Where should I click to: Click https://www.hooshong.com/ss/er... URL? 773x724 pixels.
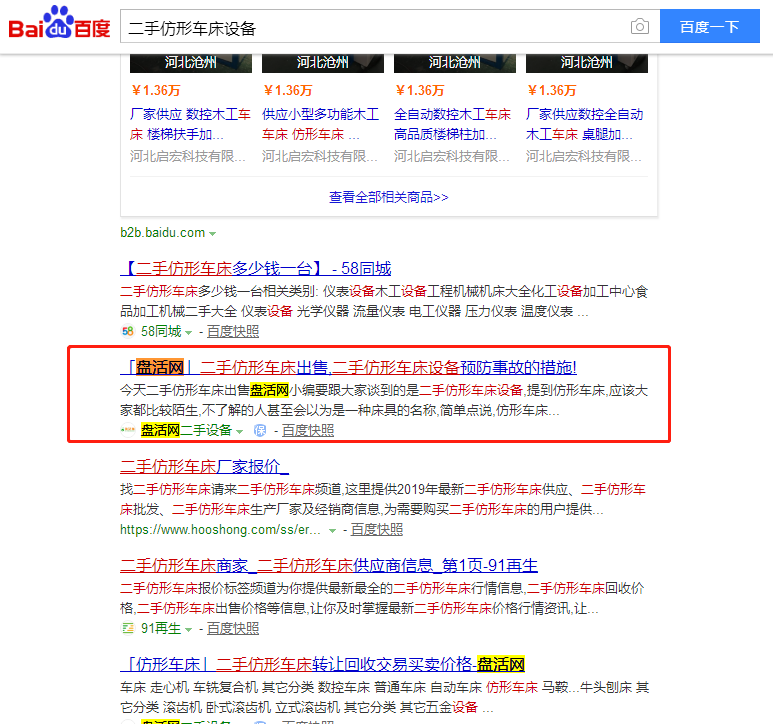point(220,529)
